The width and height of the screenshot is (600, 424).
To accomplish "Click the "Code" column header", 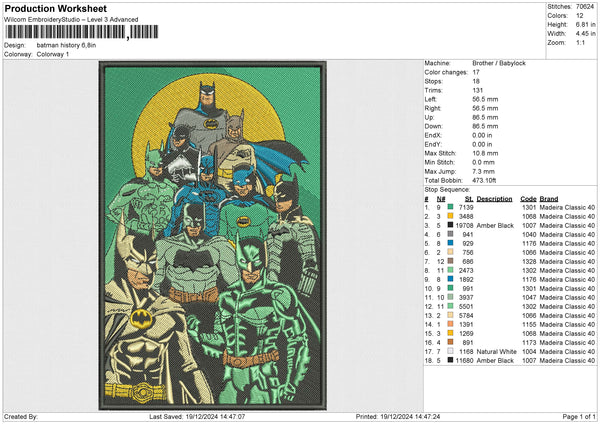I will 528,199.
